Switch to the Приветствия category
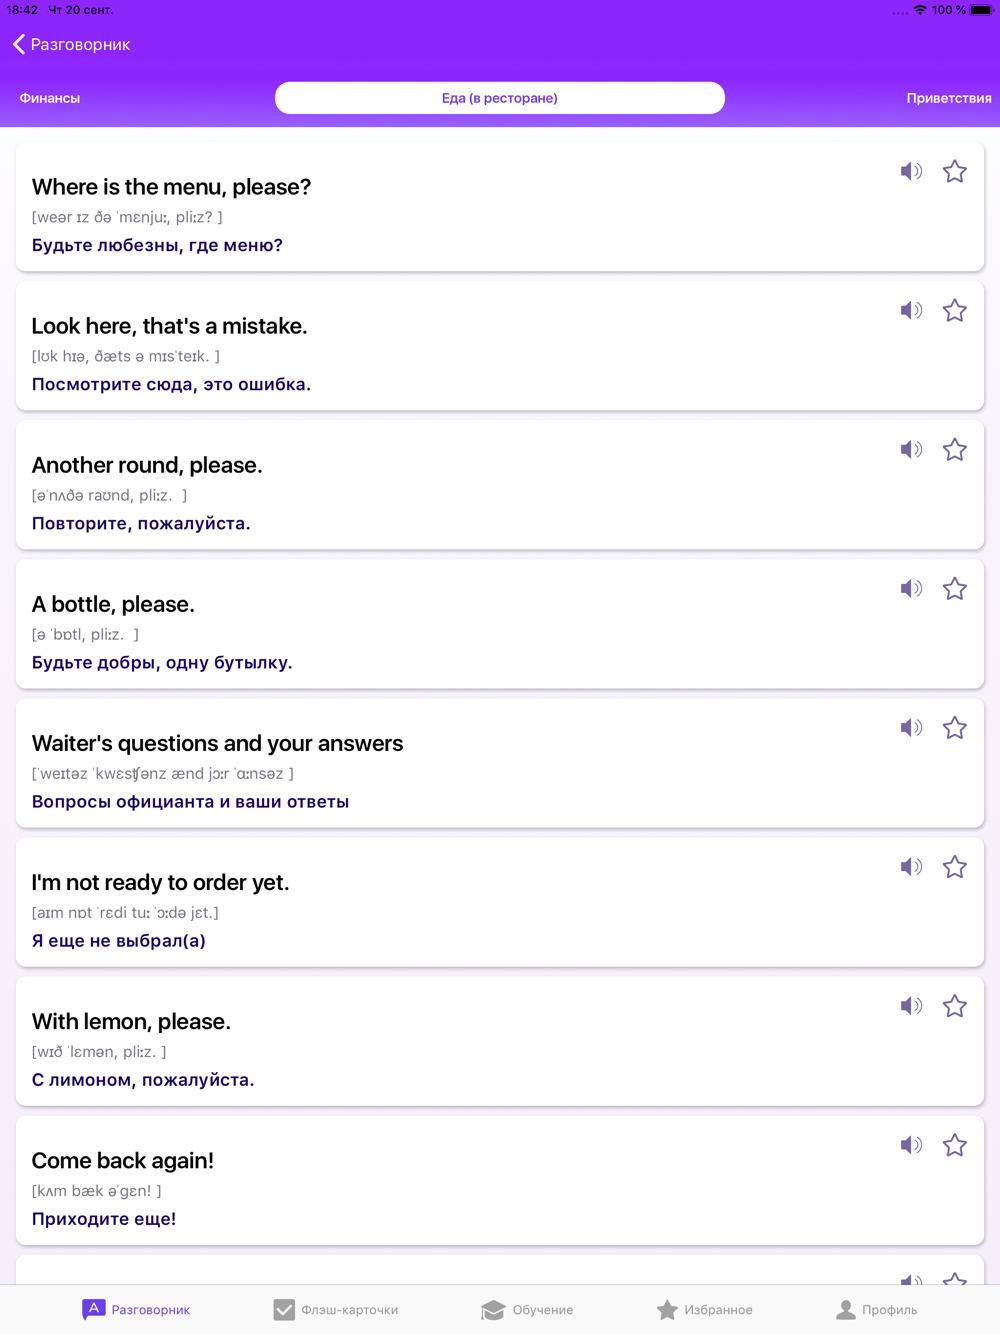This screenshot has width=1000, height=1334. coord(949,98)
